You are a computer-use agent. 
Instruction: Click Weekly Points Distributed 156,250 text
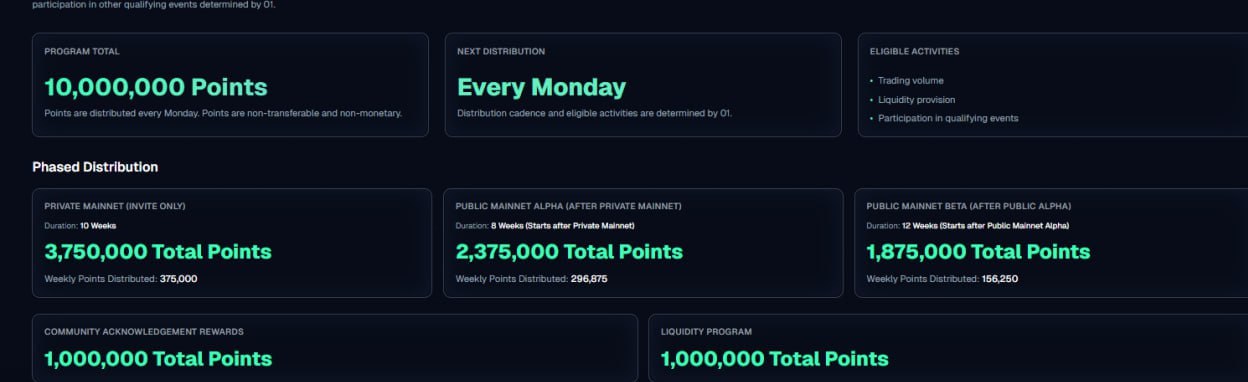(x=942, y=279)
